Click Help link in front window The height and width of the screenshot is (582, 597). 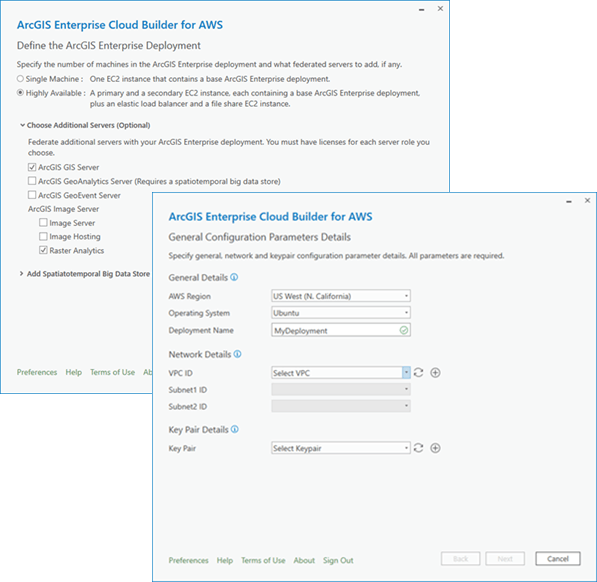(x=225, y=560)
